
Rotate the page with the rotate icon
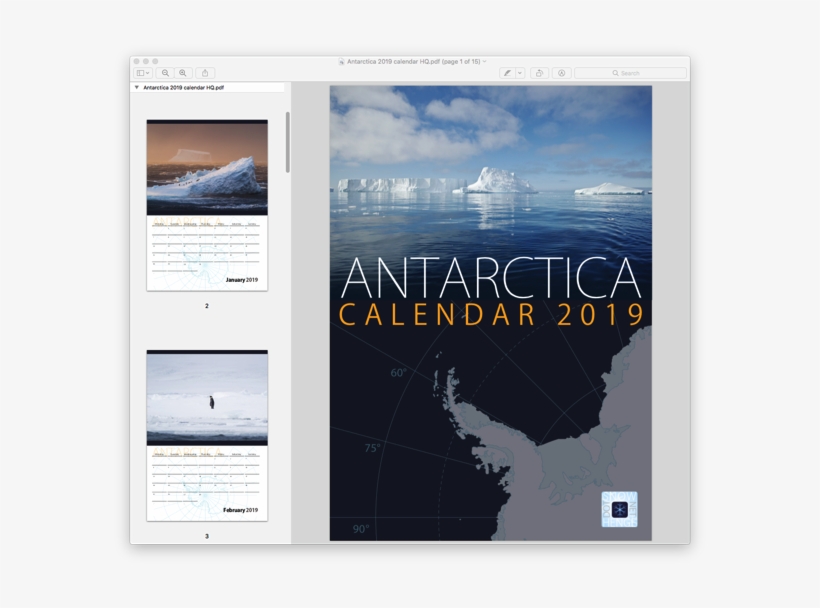[x=539, y=73]
